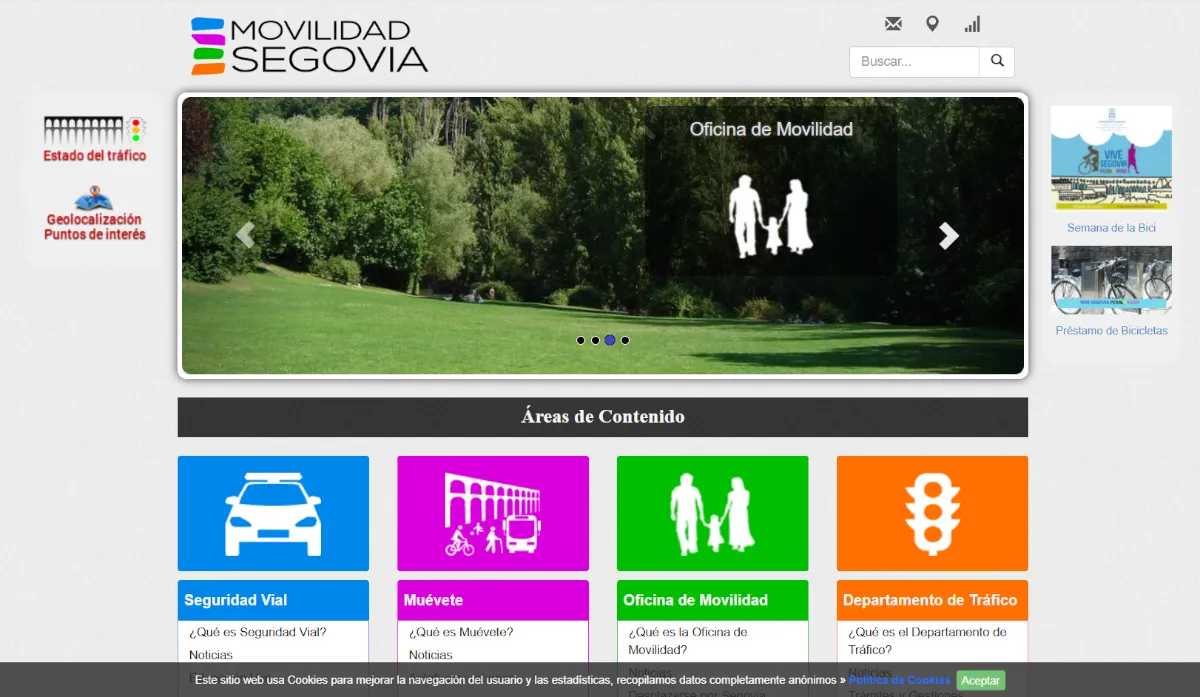
Task: Click the Muévete aqueduct and bus icon
Action: (493, 513)
